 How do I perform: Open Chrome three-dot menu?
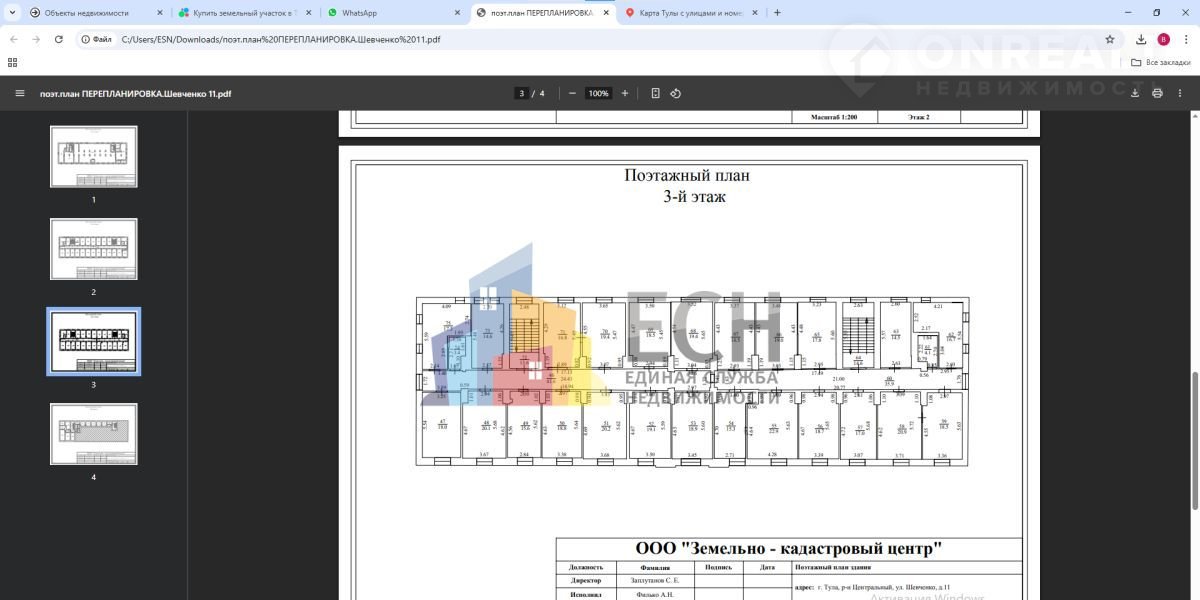[1183, 39]
